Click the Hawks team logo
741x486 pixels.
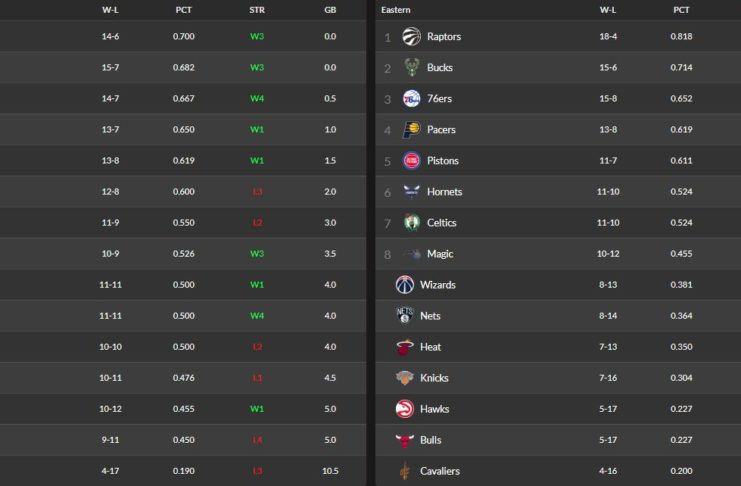[404, 409]
